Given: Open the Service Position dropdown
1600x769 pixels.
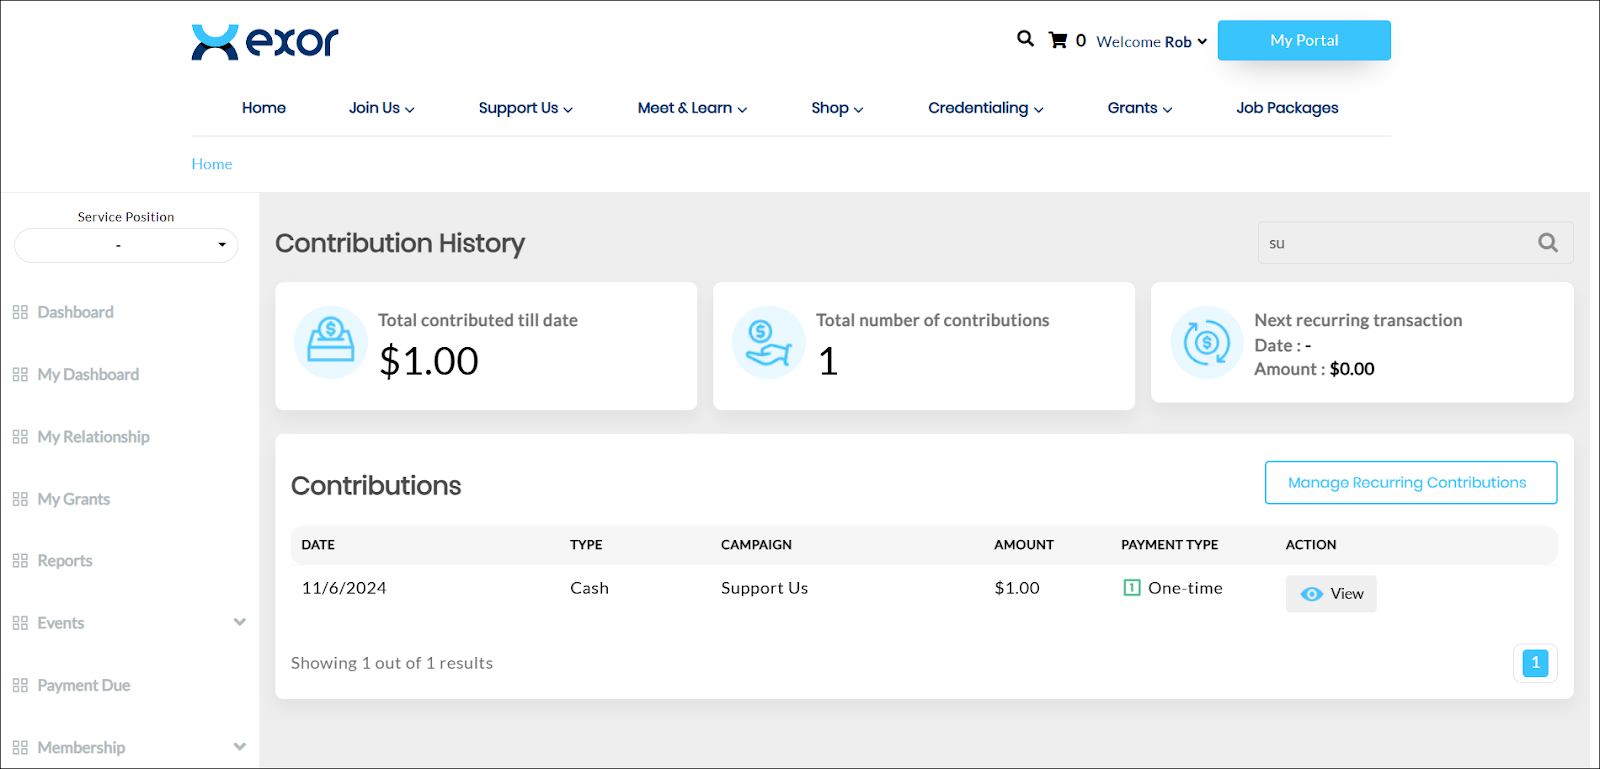Looking at the screenshot, I should click(x=126, y=245).
